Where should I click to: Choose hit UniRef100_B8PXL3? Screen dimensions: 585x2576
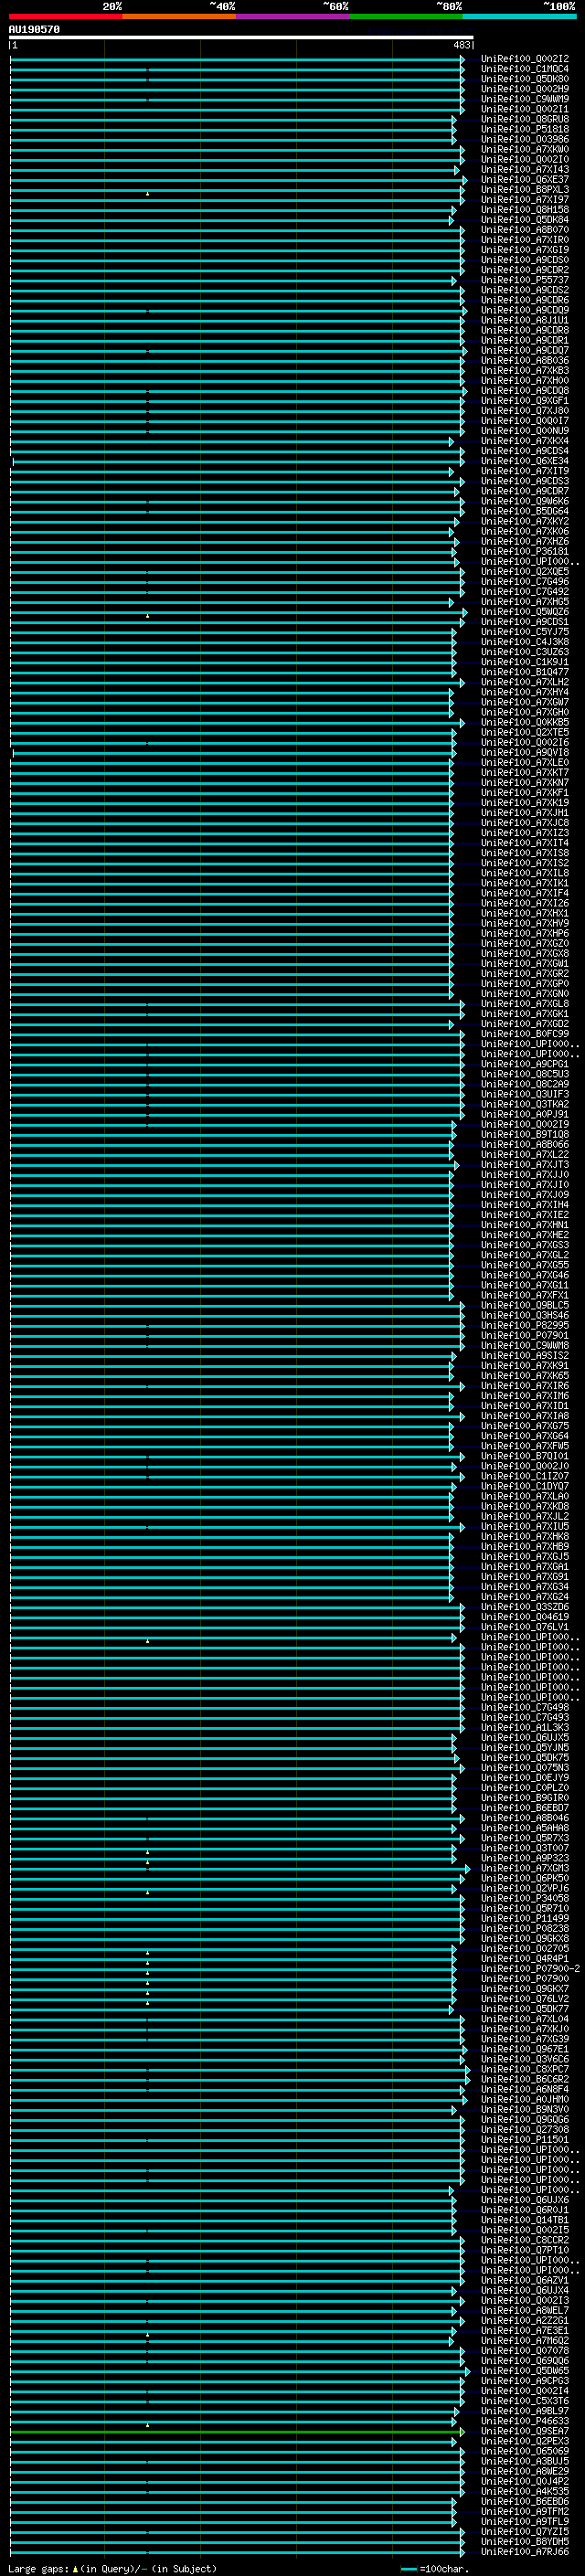[525, 190]
